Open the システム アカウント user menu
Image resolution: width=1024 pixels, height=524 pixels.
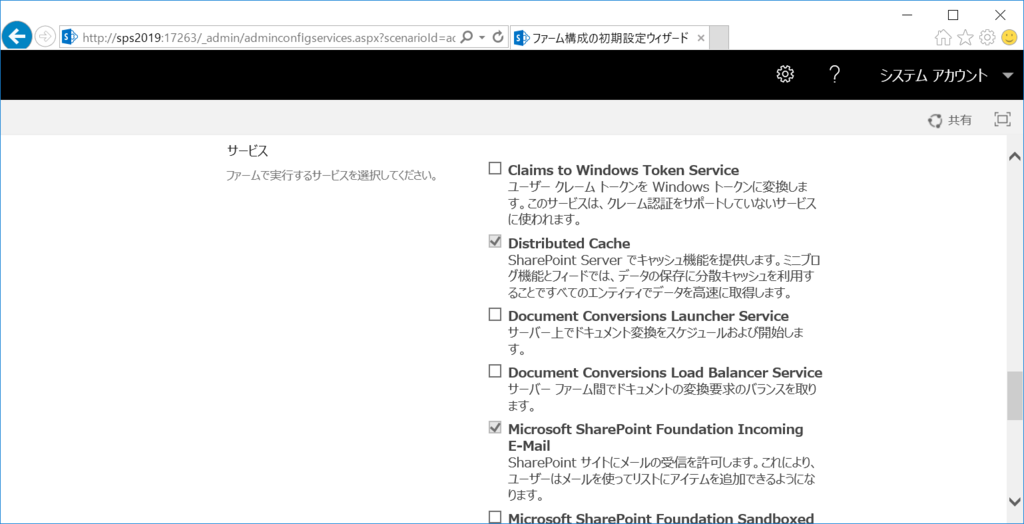pos(946,75)
